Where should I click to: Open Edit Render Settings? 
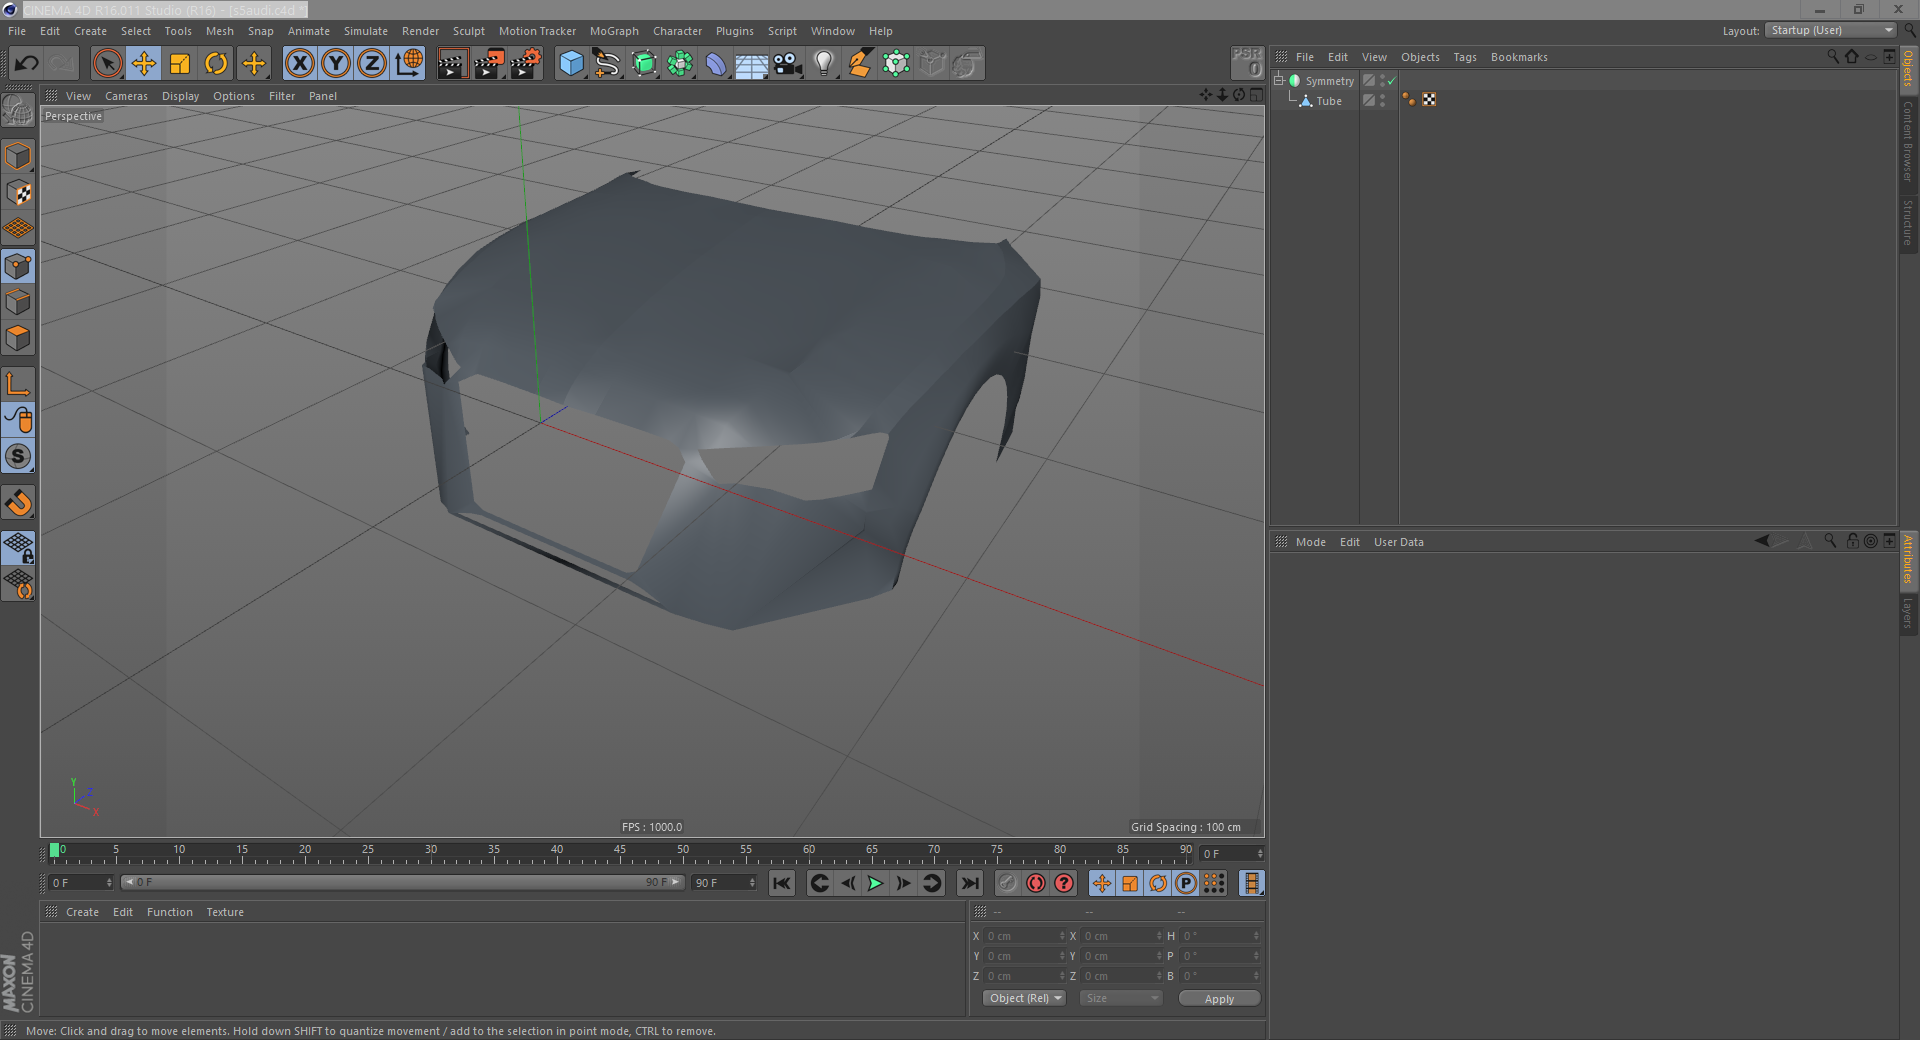click(x=526, y=64)
